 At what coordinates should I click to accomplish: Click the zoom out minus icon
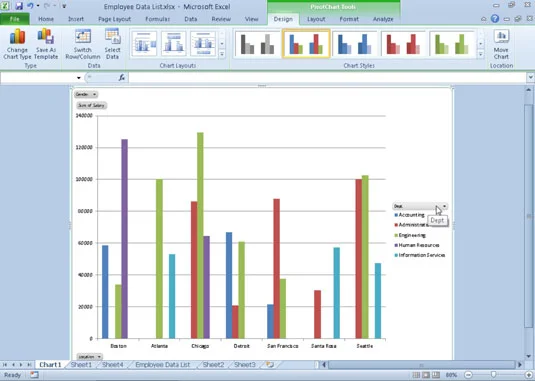coord(468,375)
